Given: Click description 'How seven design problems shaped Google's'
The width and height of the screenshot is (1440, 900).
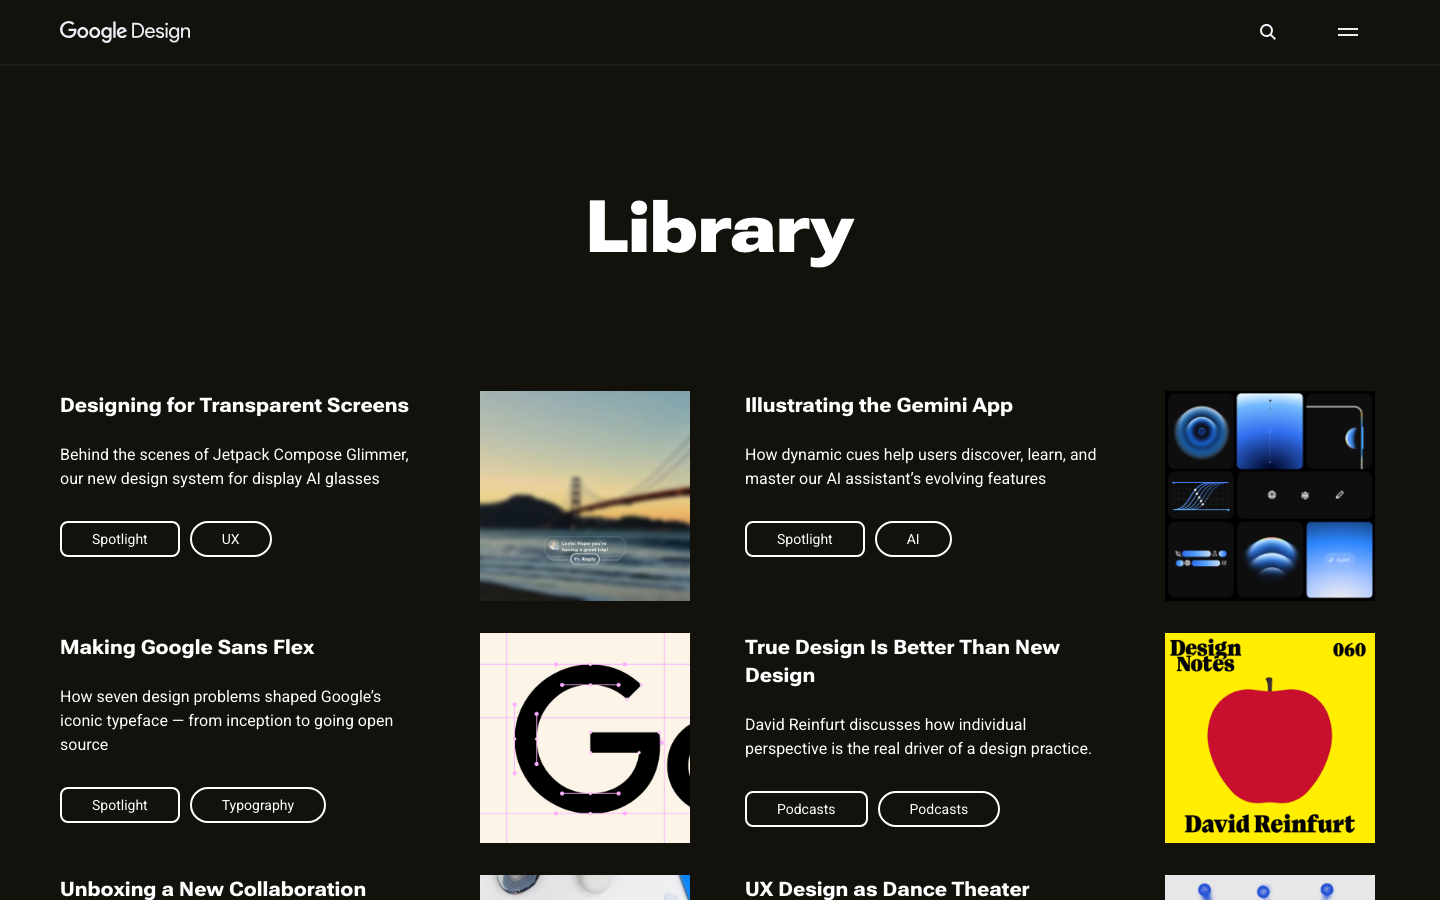Looking at the screenshot, I should (226, 720).
